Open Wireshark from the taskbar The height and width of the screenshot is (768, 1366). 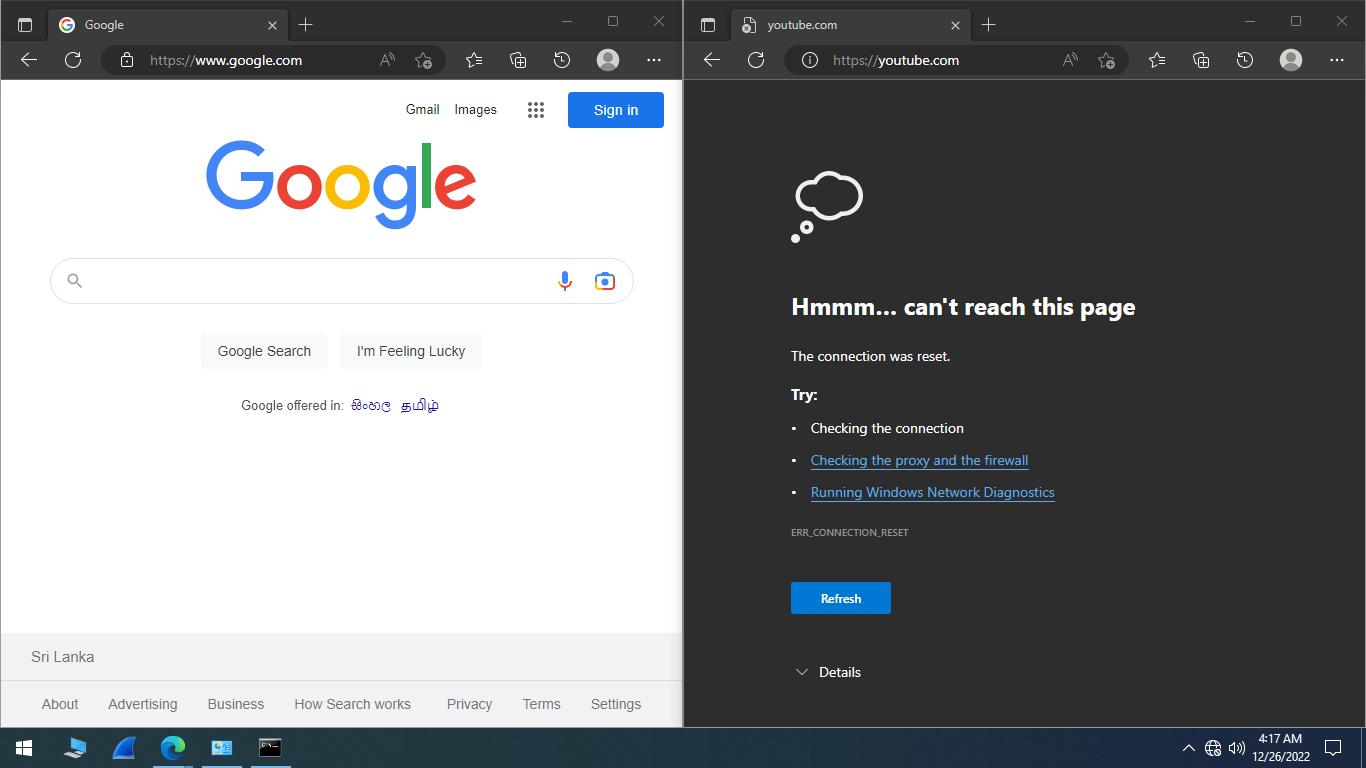coord(124,748)
